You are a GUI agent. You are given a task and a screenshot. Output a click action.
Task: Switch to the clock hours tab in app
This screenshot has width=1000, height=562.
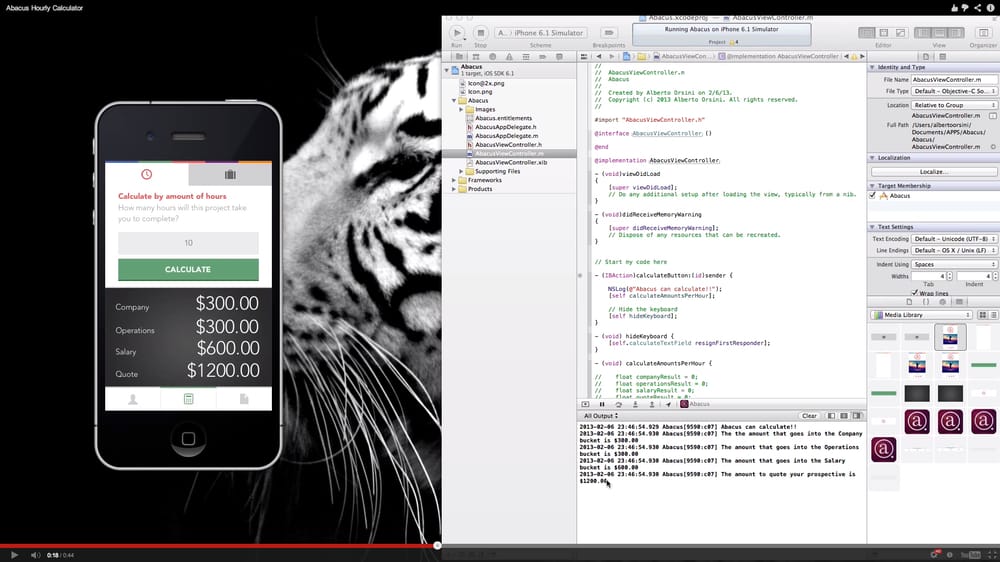(x=147, y=174)
